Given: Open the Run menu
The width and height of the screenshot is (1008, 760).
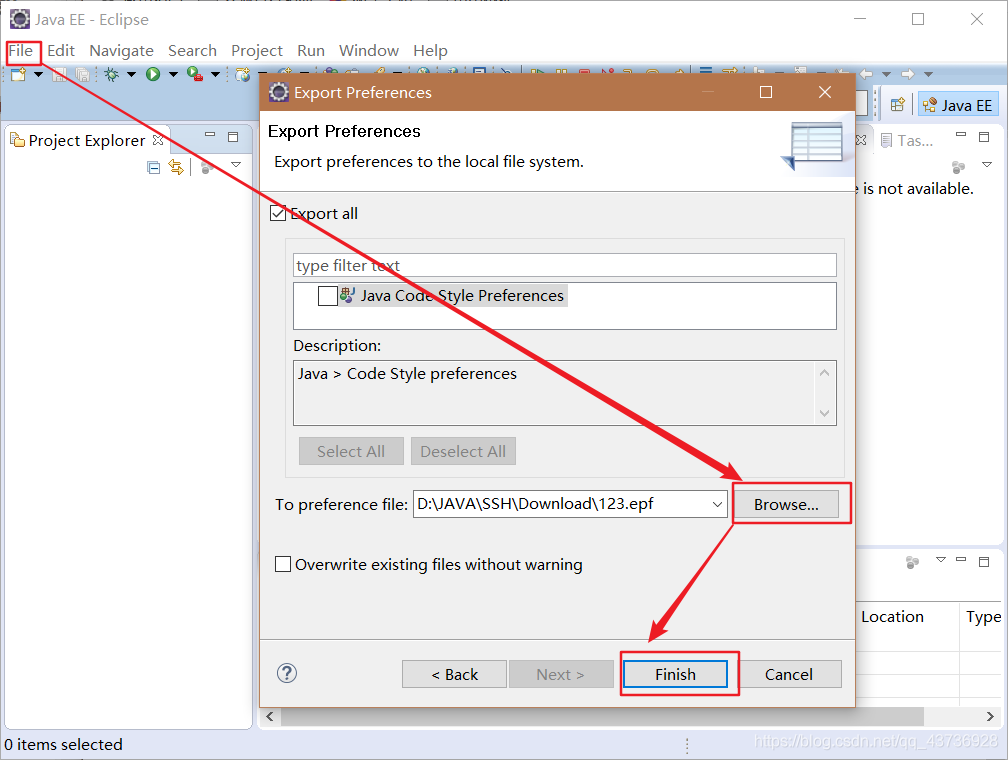Looking at the screenshot, I should pyautogui.click(x=310, y=51).
